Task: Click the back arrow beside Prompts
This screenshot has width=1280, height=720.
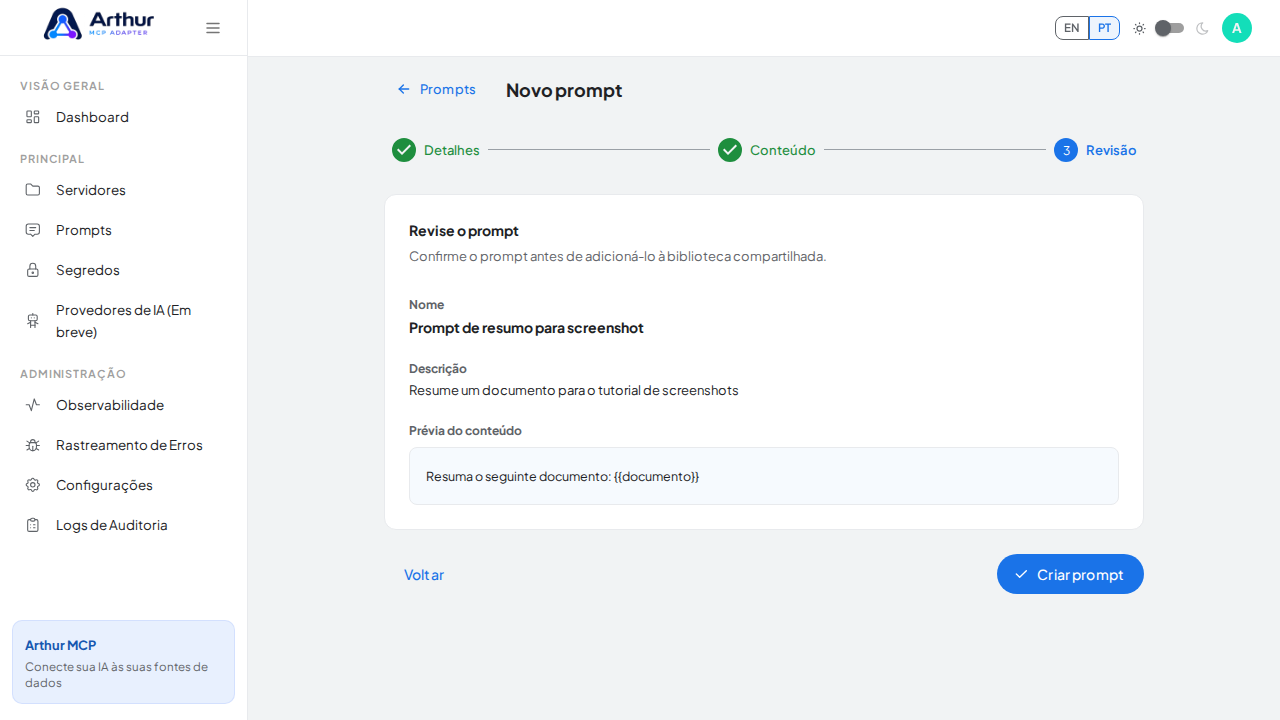Action: tap(404, 89)
